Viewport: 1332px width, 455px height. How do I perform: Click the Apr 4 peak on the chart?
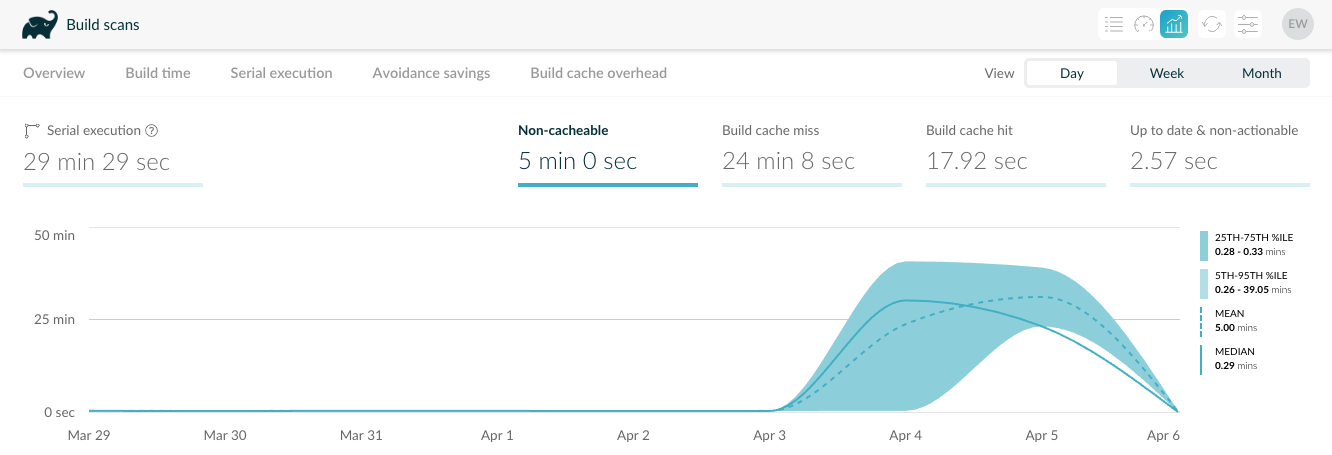(x=905, y=300)
